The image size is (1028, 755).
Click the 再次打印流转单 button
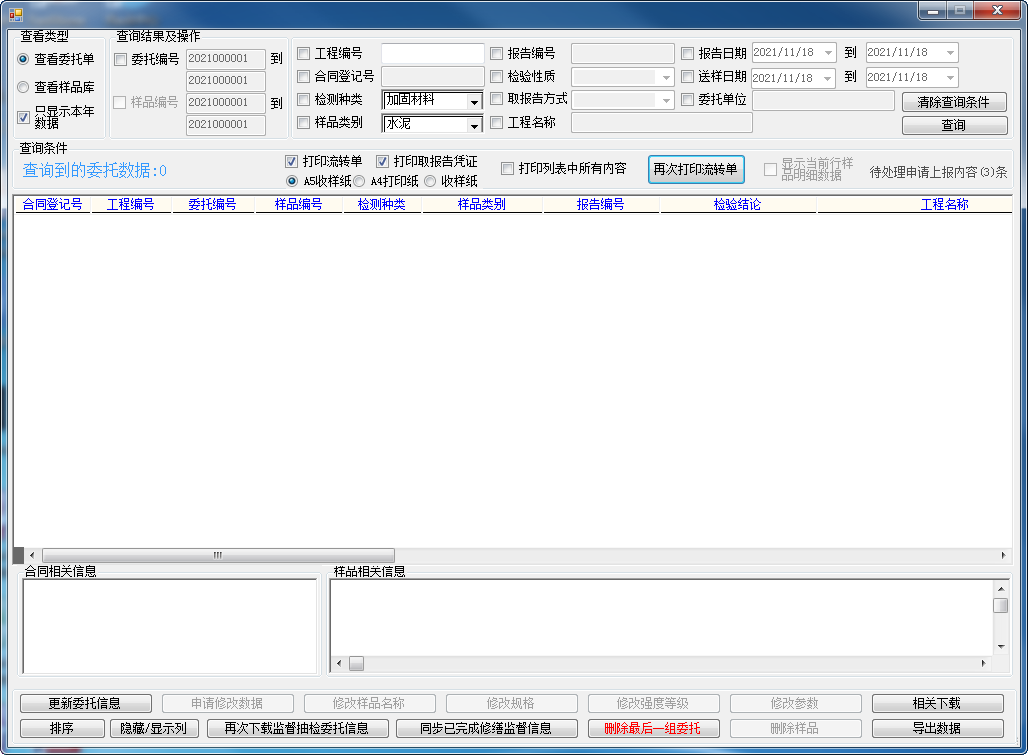[x=696, y=169]
